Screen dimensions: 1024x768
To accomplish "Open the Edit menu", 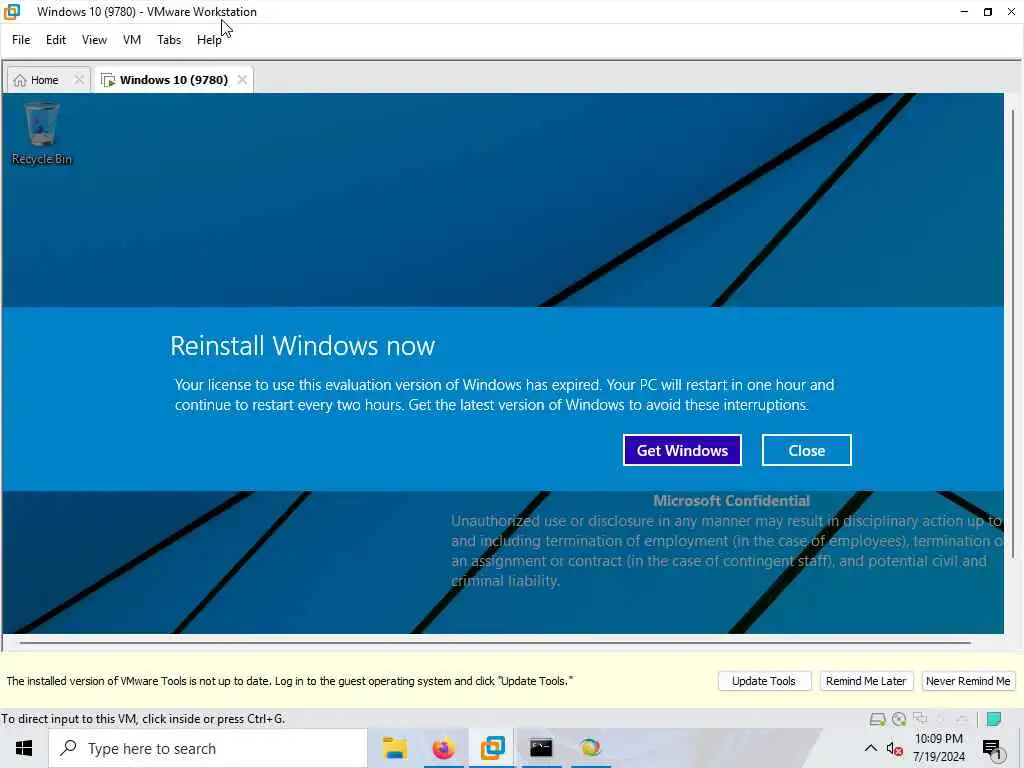I will 56,40.
